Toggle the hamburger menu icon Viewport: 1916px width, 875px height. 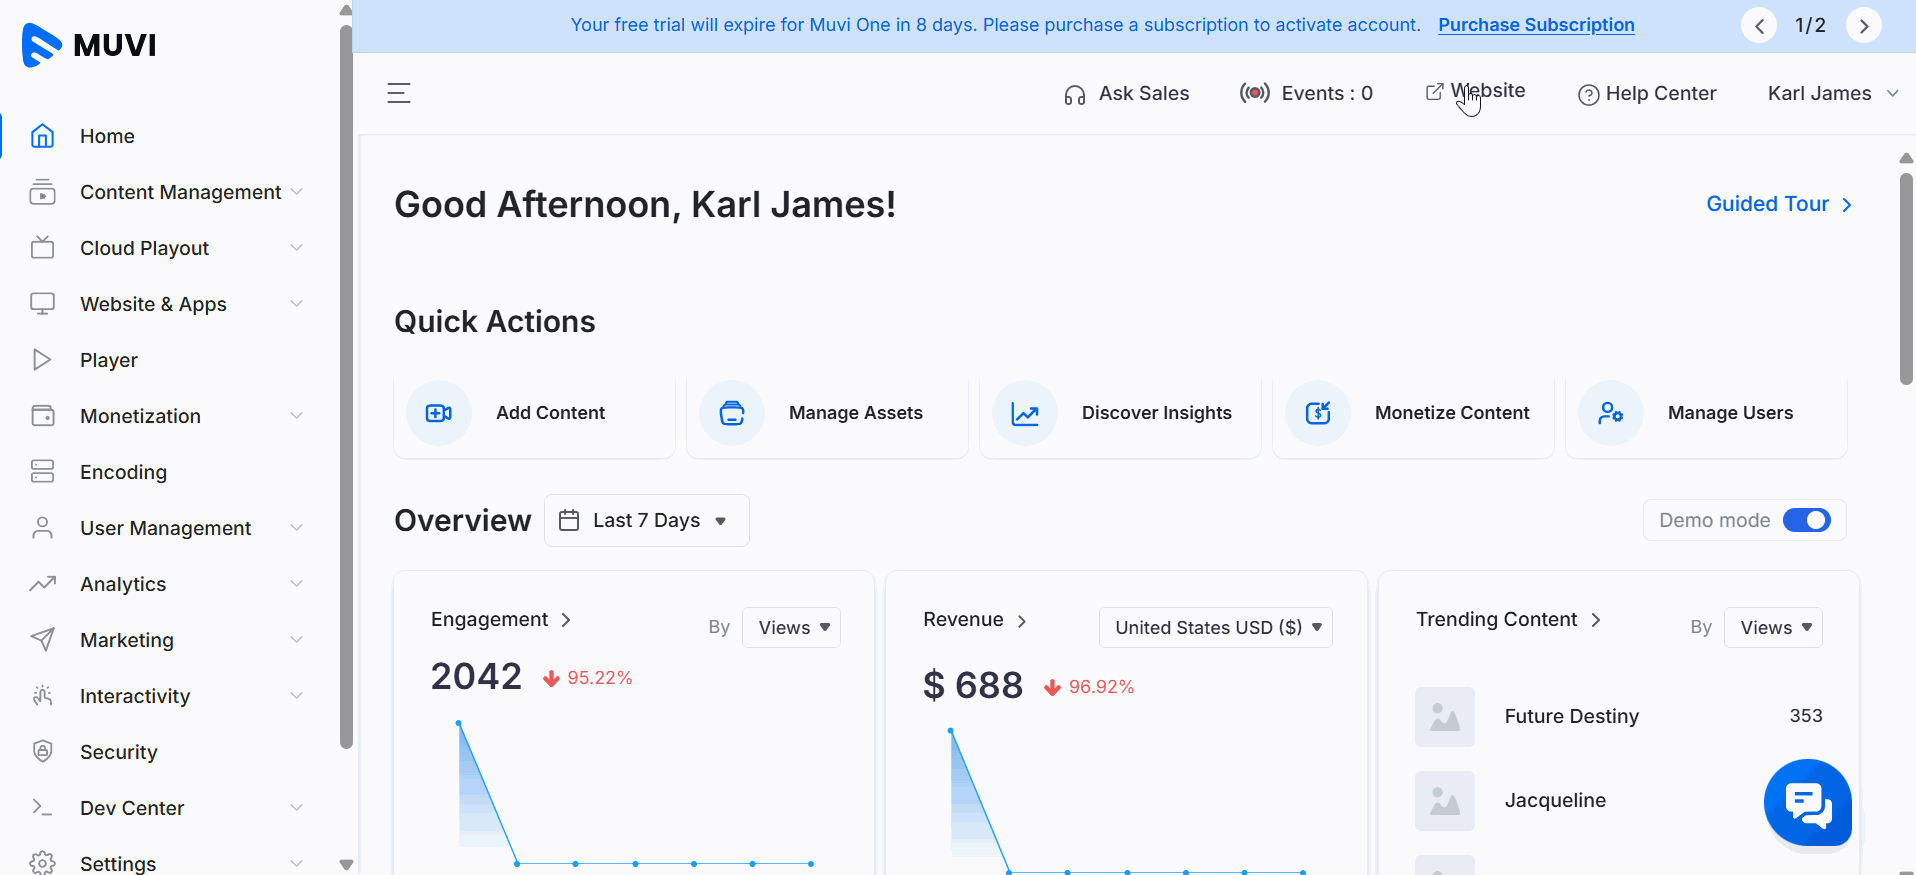click(x=399, y=93)
